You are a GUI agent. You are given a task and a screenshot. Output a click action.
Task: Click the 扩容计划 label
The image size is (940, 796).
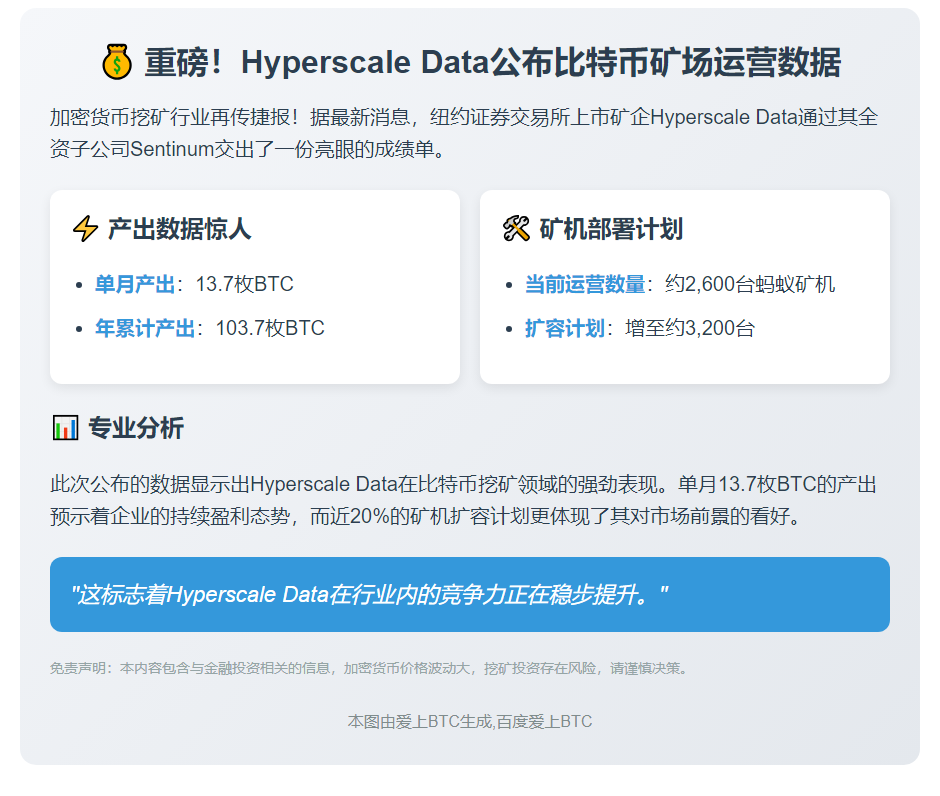point(565,328)
